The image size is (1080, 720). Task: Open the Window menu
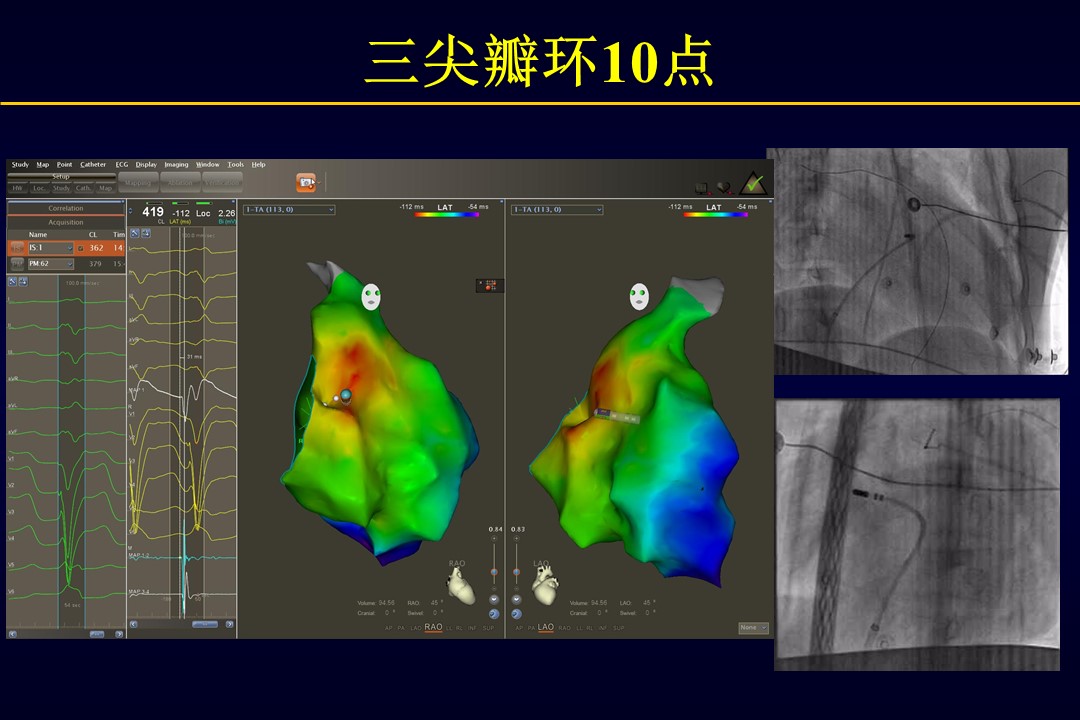pos(207,165)
